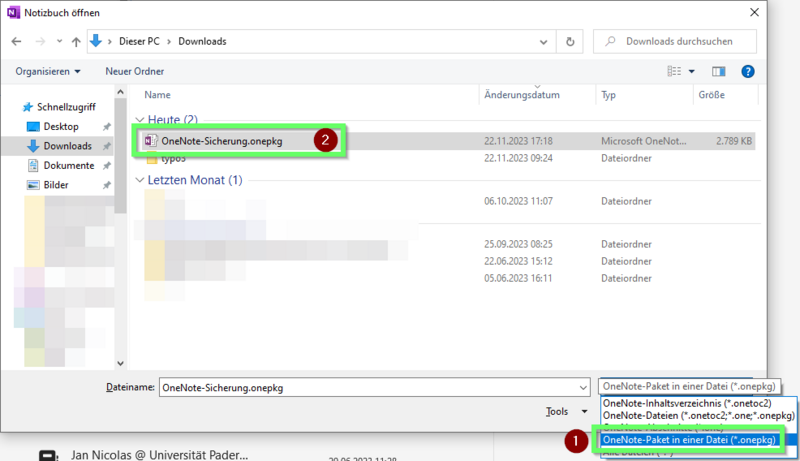Viewport: 800px width, 461px height.
Task: Open help with the question mark icon
Action: 747,71
